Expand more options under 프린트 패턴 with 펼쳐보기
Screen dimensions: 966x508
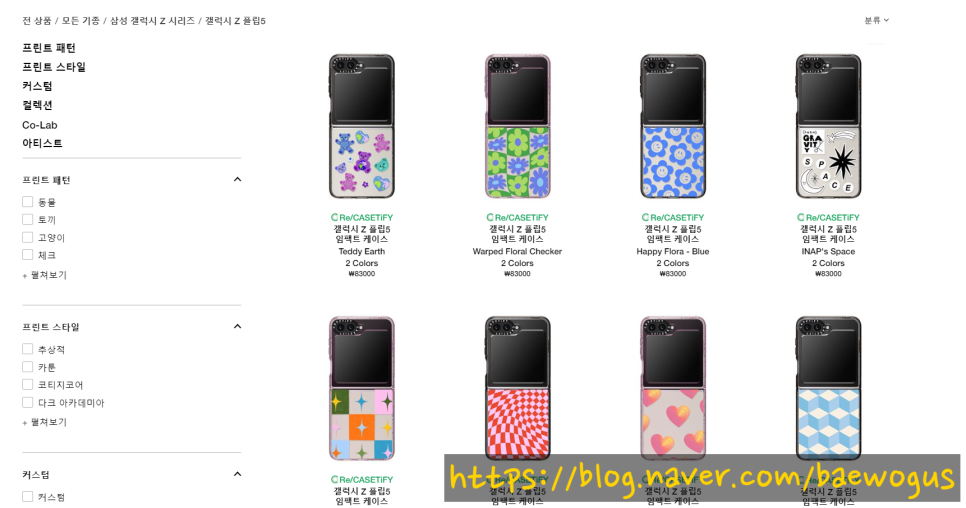point(44,275)
